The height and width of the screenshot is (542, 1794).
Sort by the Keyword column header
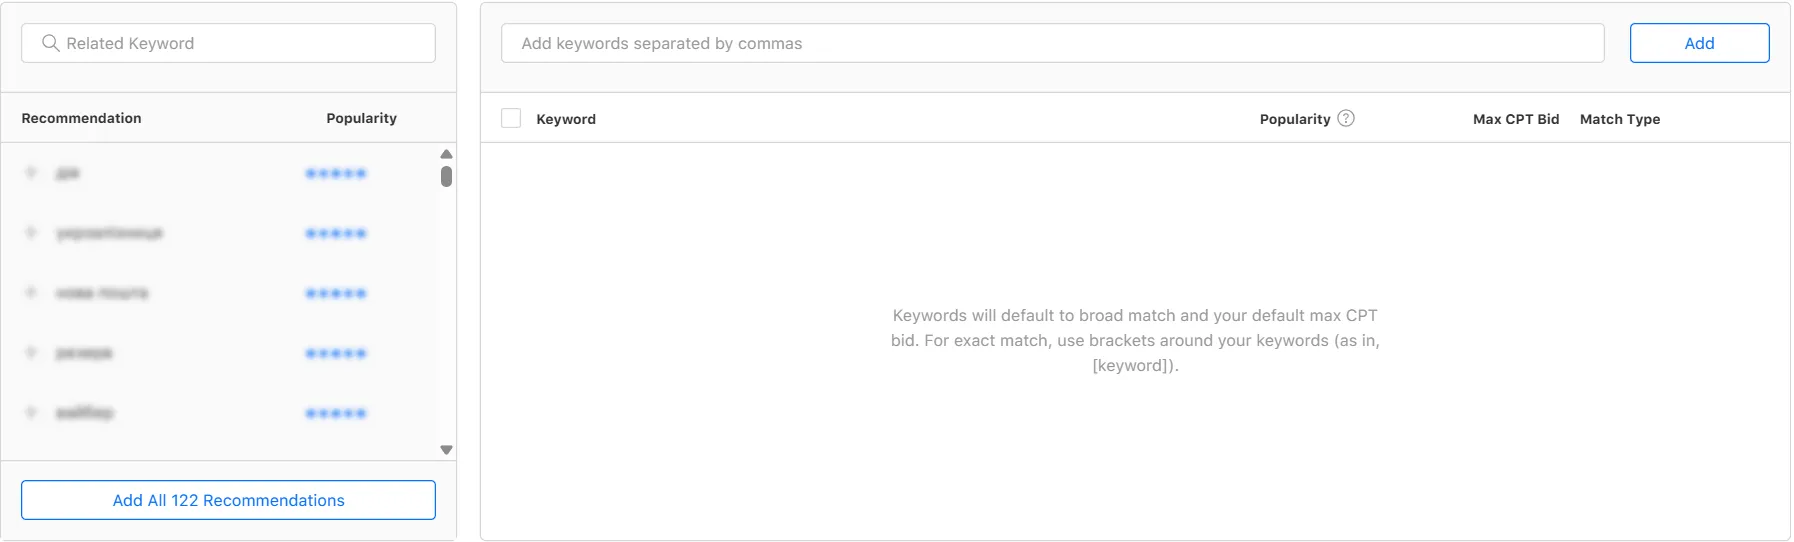pos(566,119)
